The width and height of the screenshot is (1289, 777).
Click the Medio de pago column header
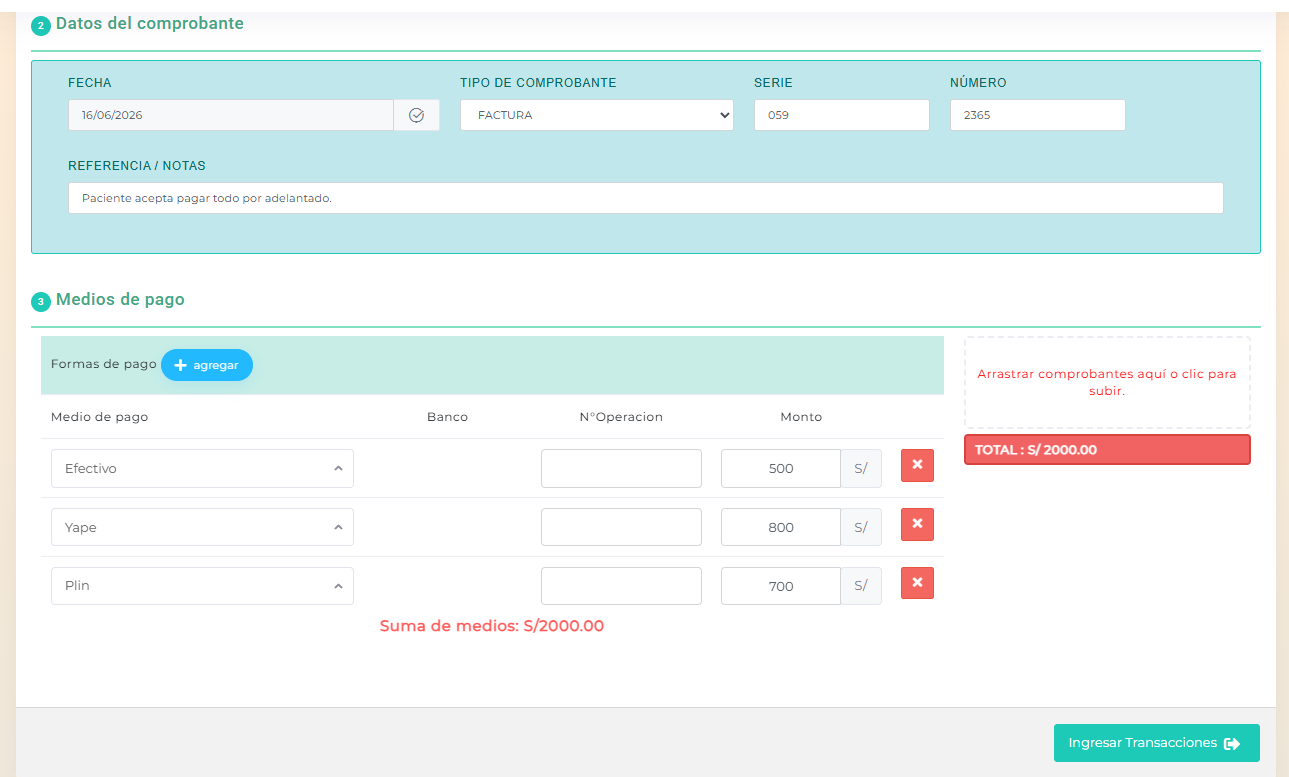(x=99, y=417)
